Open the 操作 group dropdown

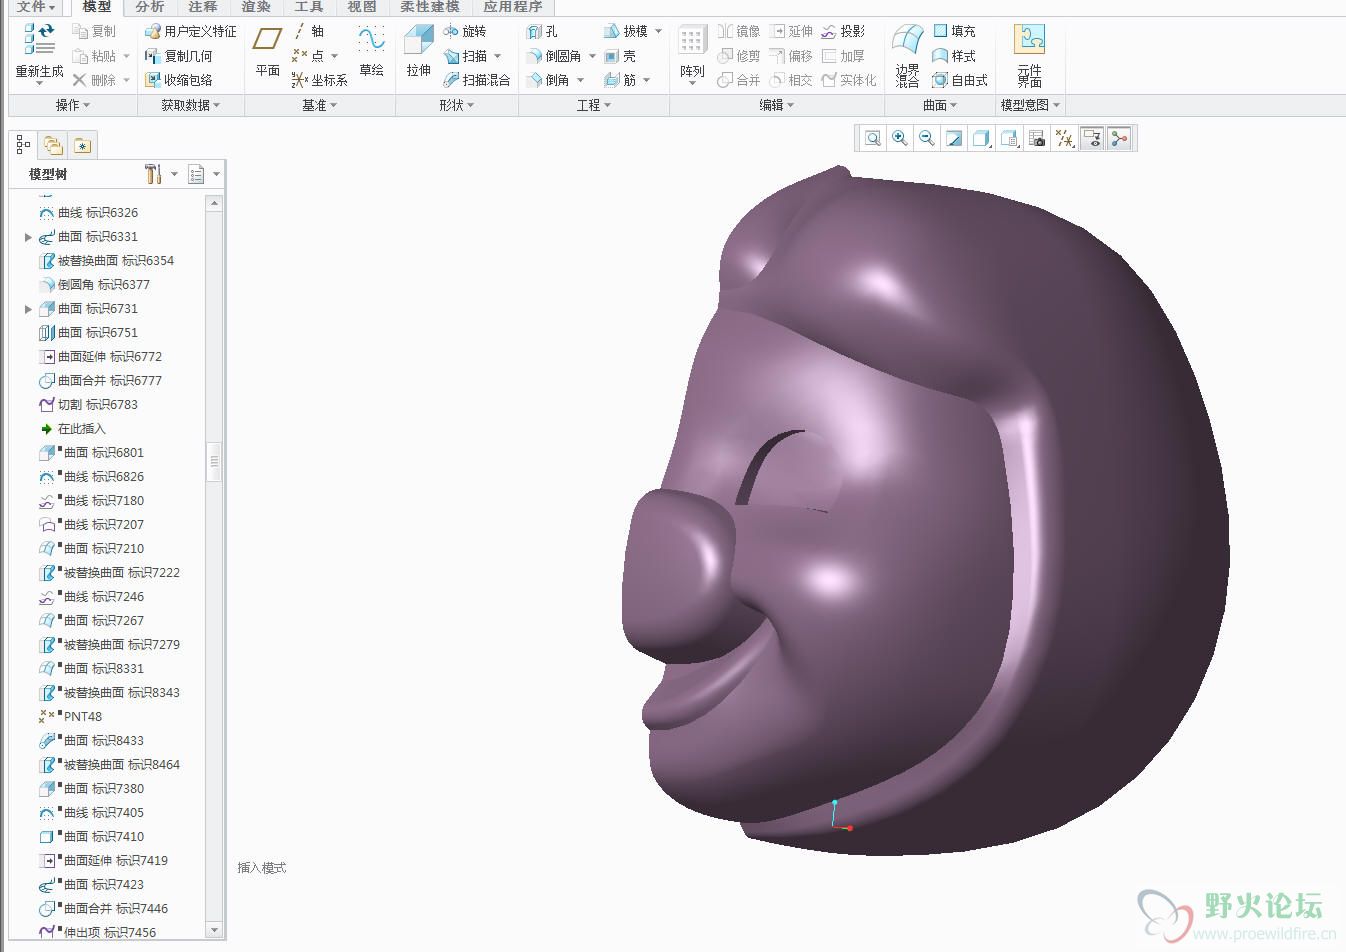tap(73, 105)
